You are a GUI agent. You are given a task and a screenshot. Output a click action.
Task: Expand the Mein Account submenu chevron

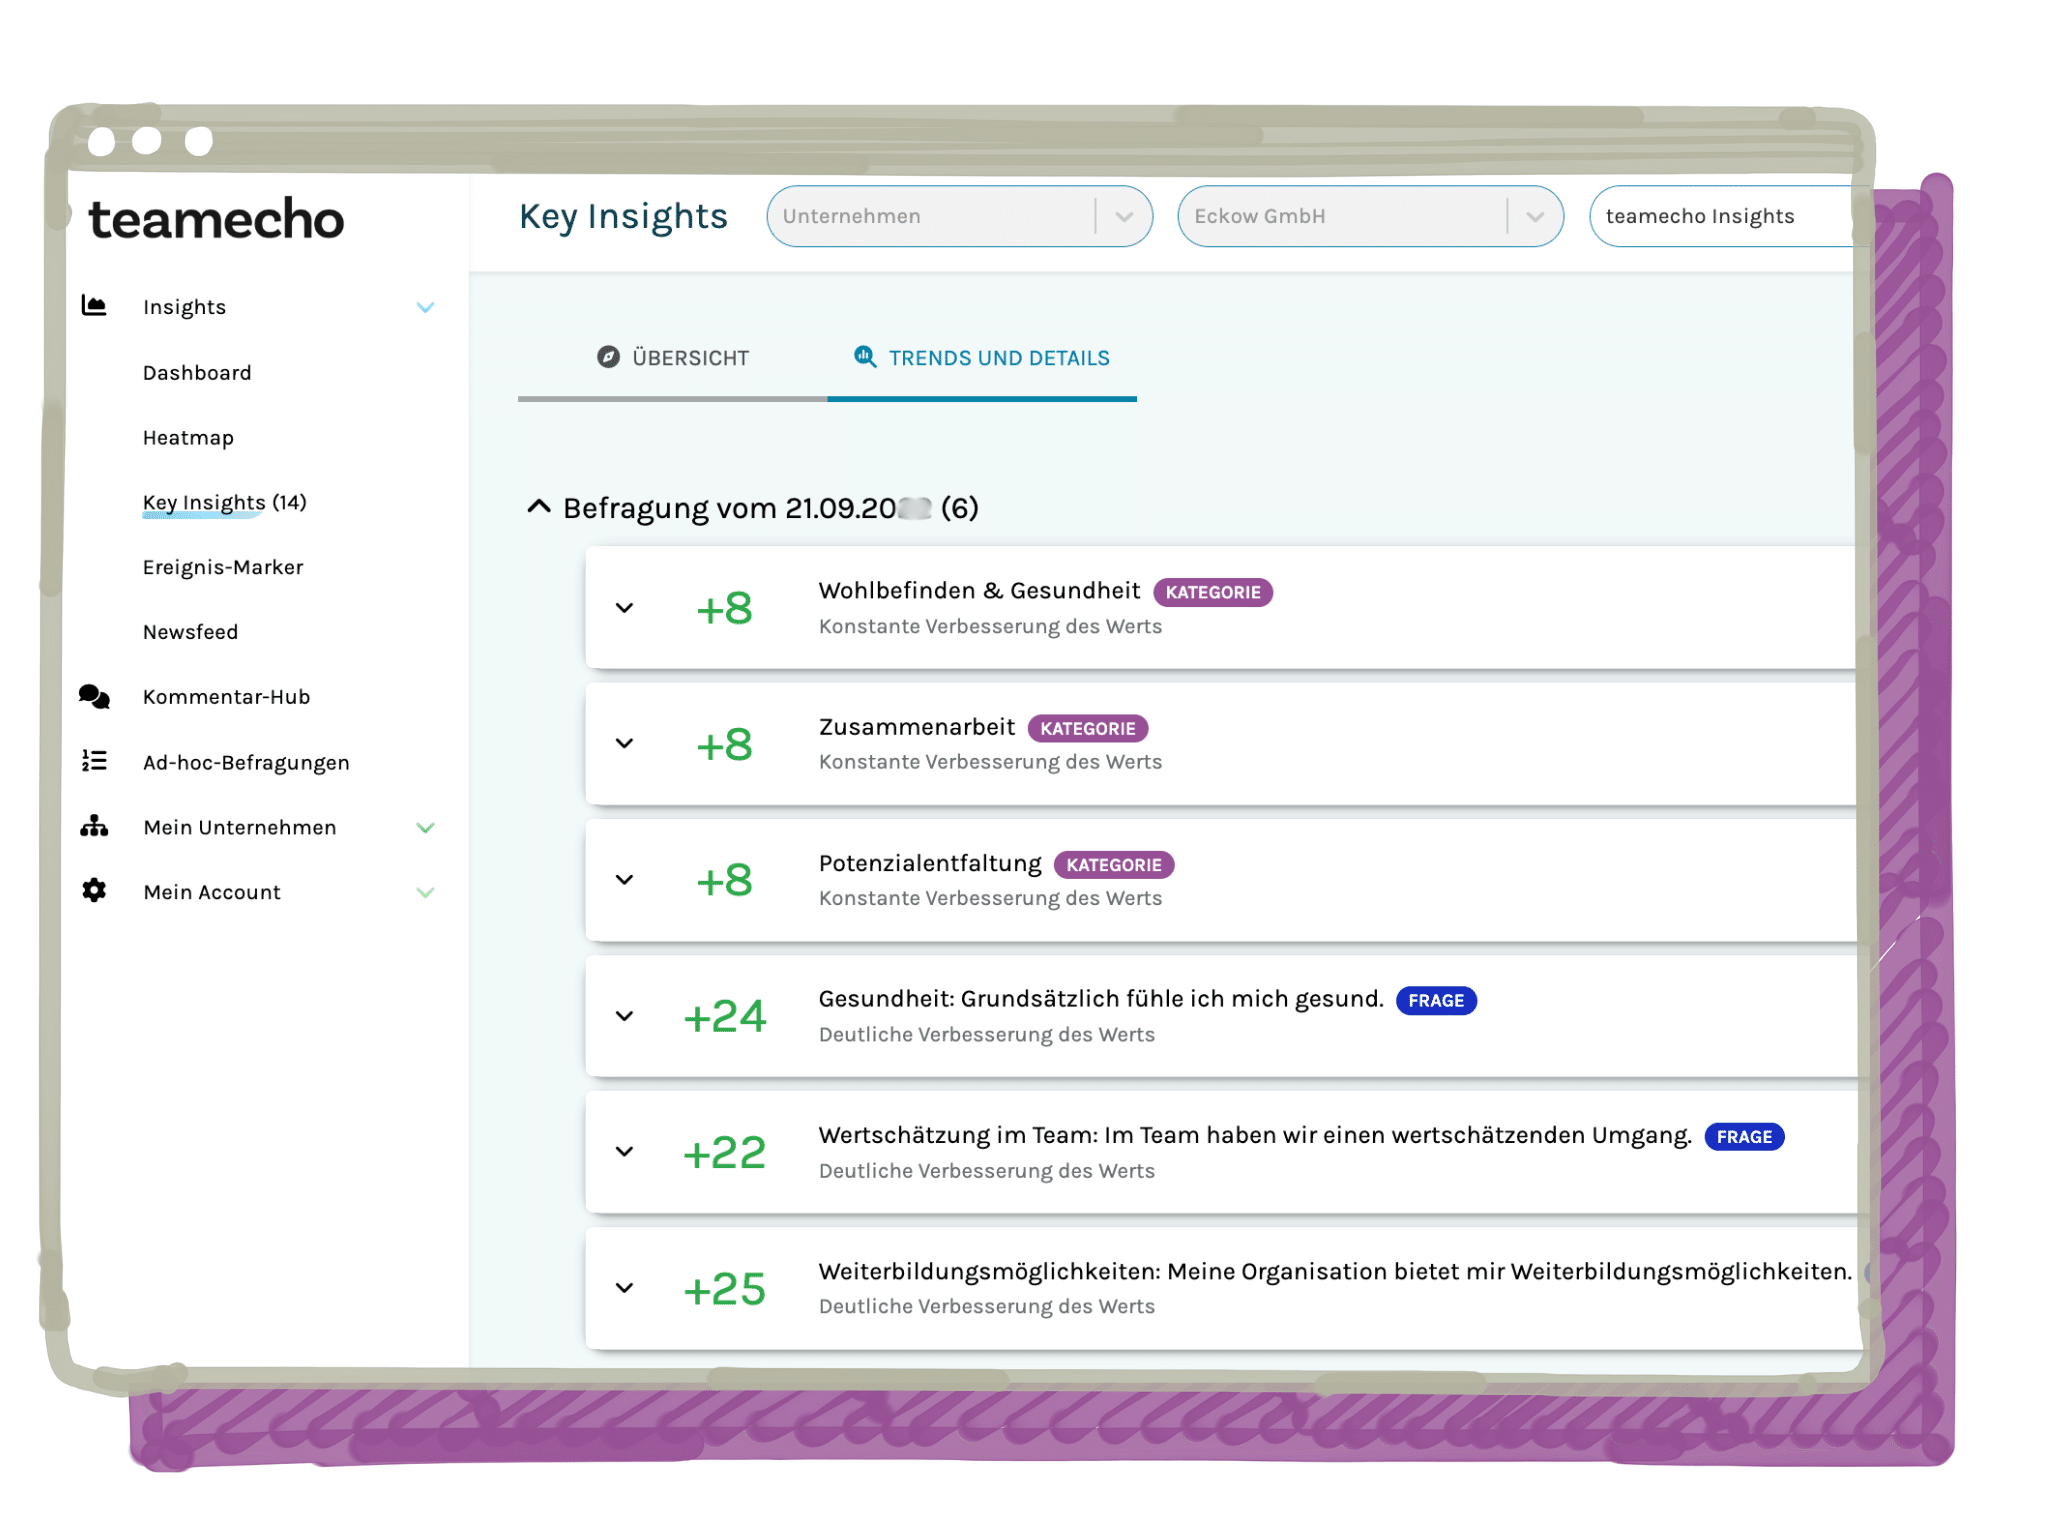click(x=425, y=892)
